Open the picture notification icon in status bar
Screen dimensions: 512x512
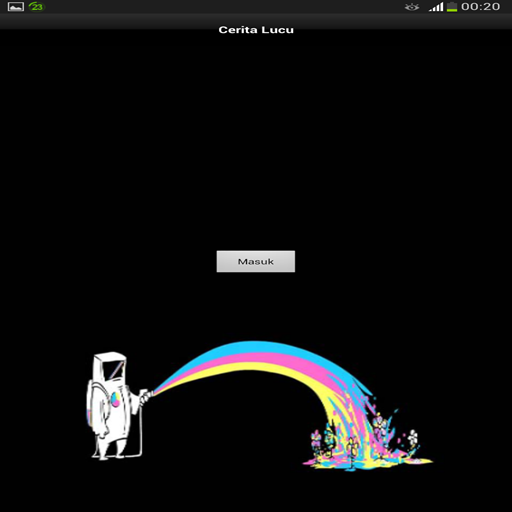pos(16,7)
